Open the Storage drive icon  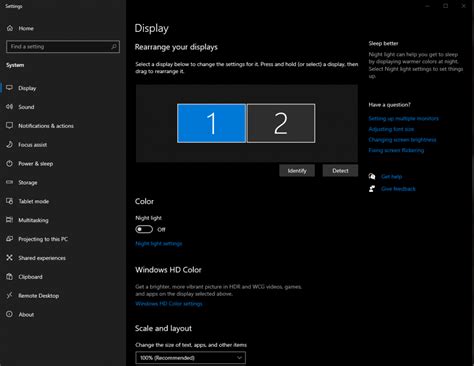(x=9, y=182)
